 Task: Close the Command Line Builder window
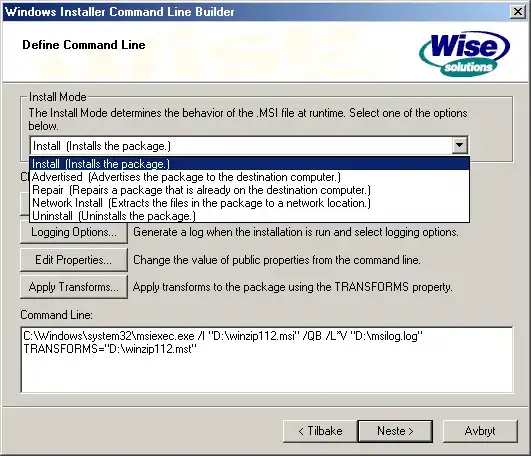518,12
